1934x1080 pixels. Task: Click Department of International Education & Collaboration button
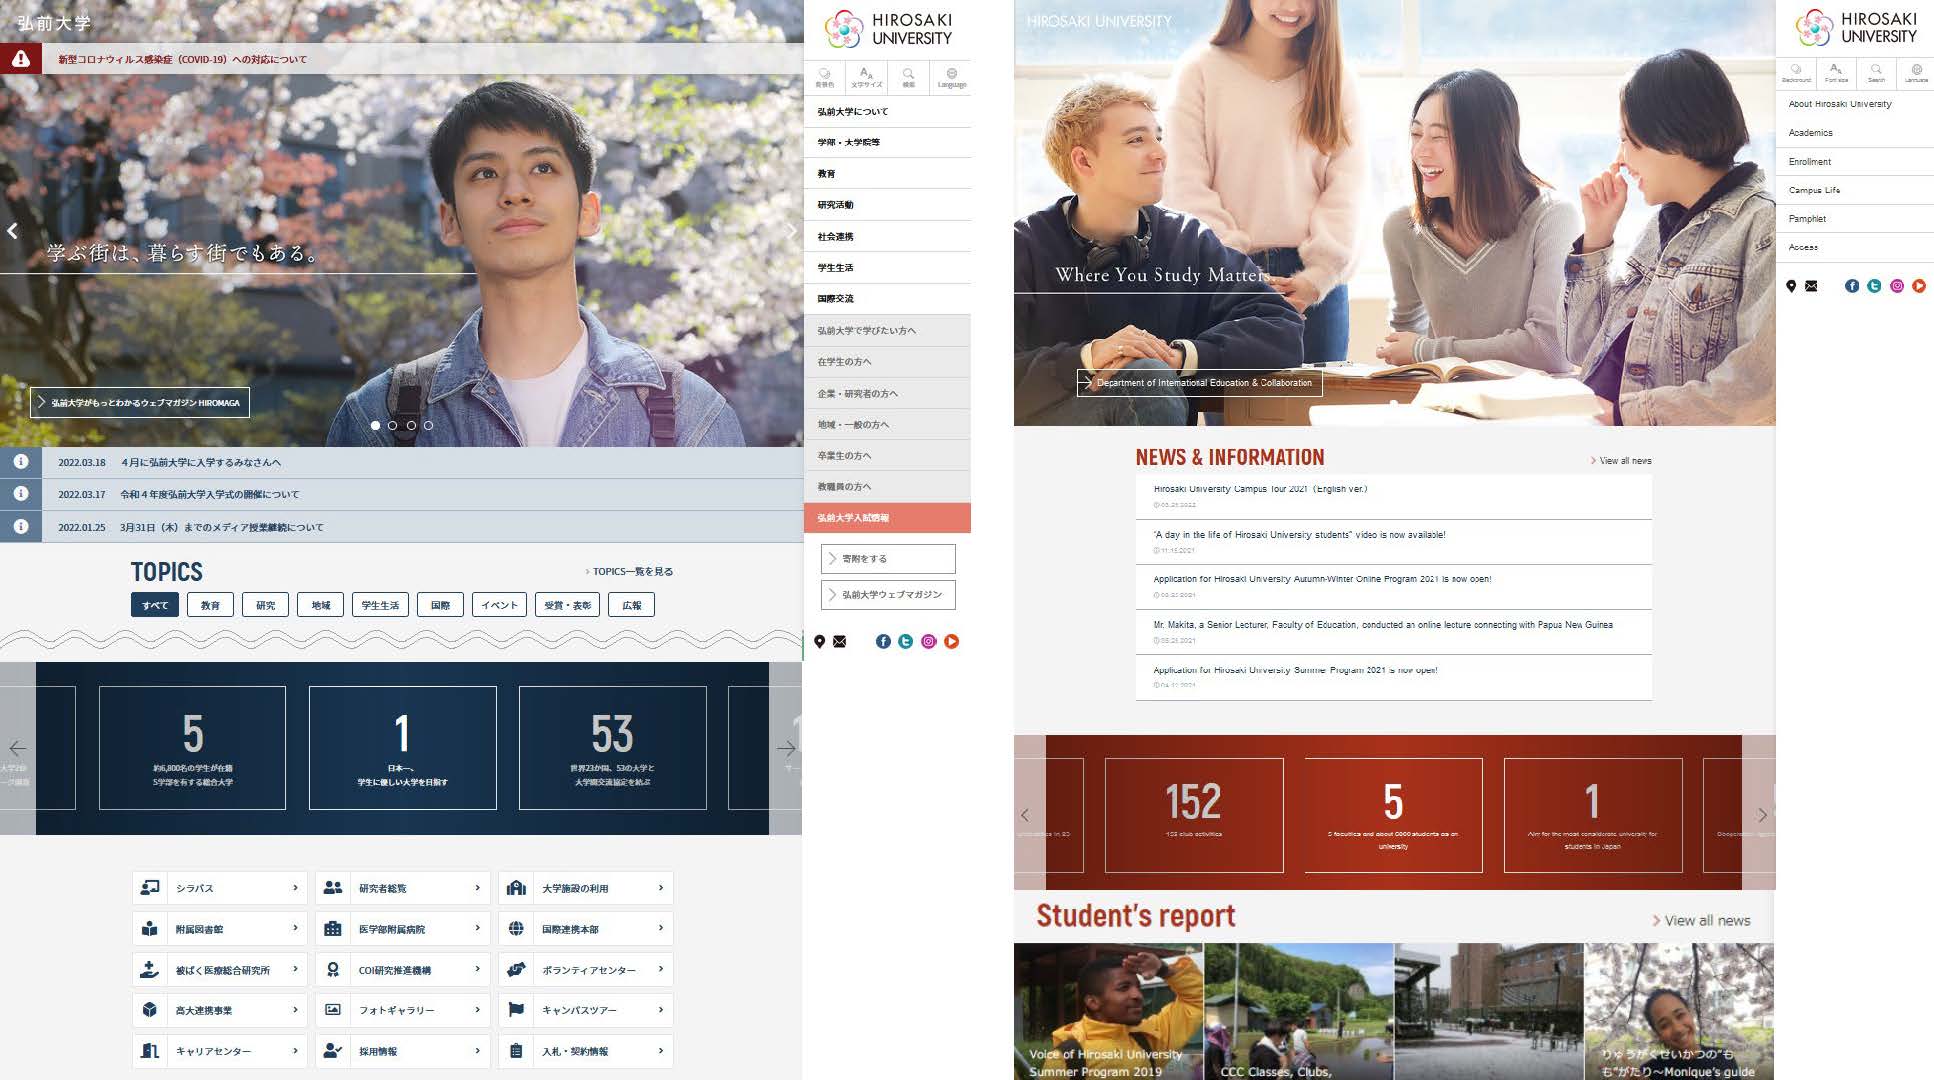[x=1199, y=383]
